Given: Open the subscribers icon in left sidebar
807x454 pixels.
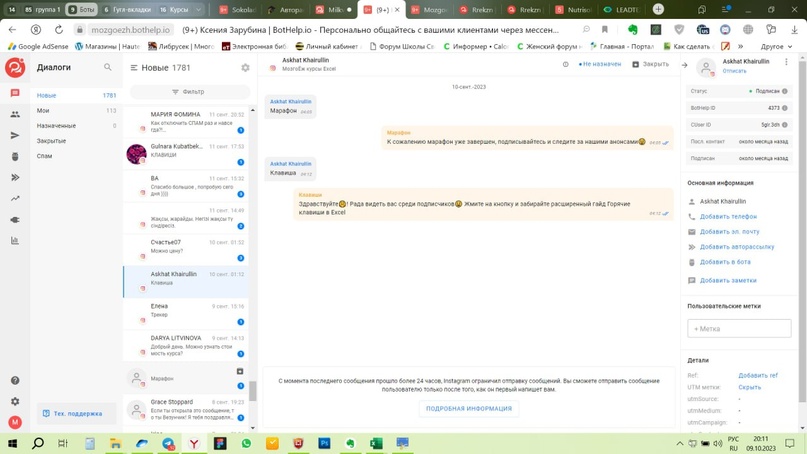Looking at the screenshot, I should click(15, 114).
